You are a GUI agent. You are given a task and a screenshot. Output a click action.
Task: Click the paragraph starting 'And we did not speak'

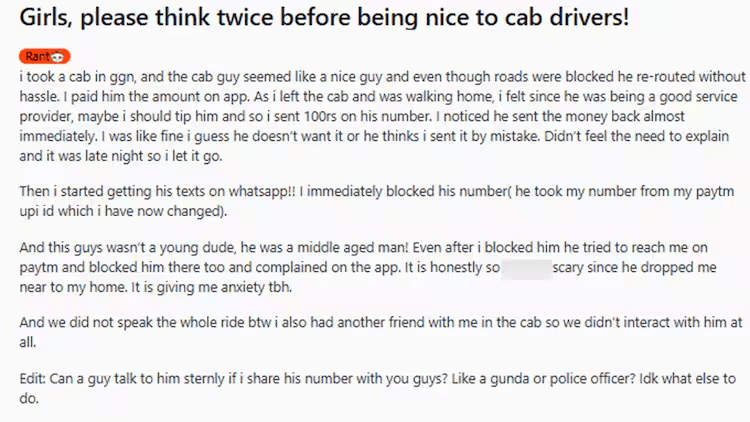coord(380,332)
